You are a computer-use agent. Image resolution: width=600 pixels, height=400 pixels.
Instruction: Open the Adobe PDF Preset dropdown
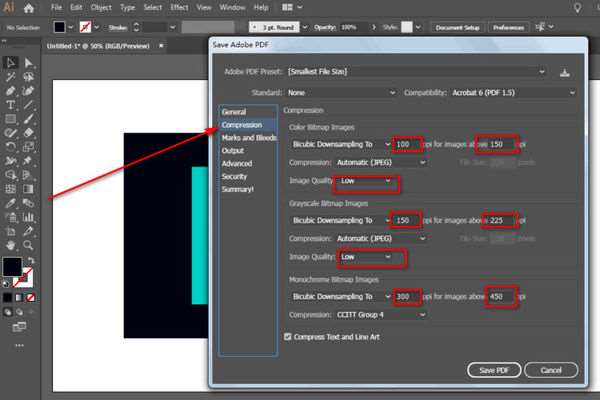tap(416, 72)
